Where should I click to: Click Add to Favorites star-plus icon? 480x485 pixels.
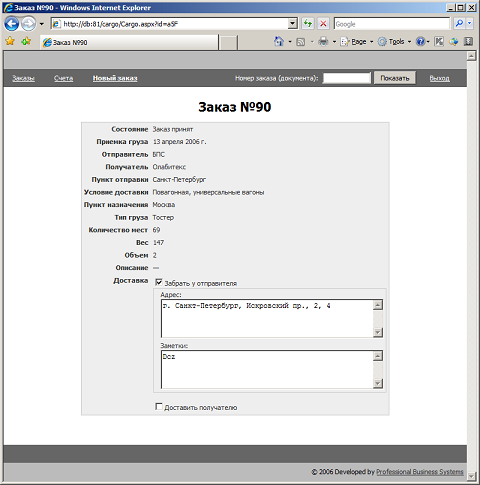(26, 41)
